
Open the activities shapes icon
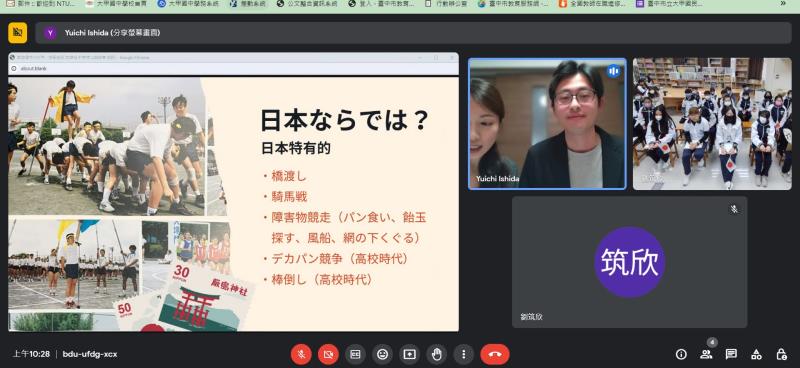click(x=756, y=354)
